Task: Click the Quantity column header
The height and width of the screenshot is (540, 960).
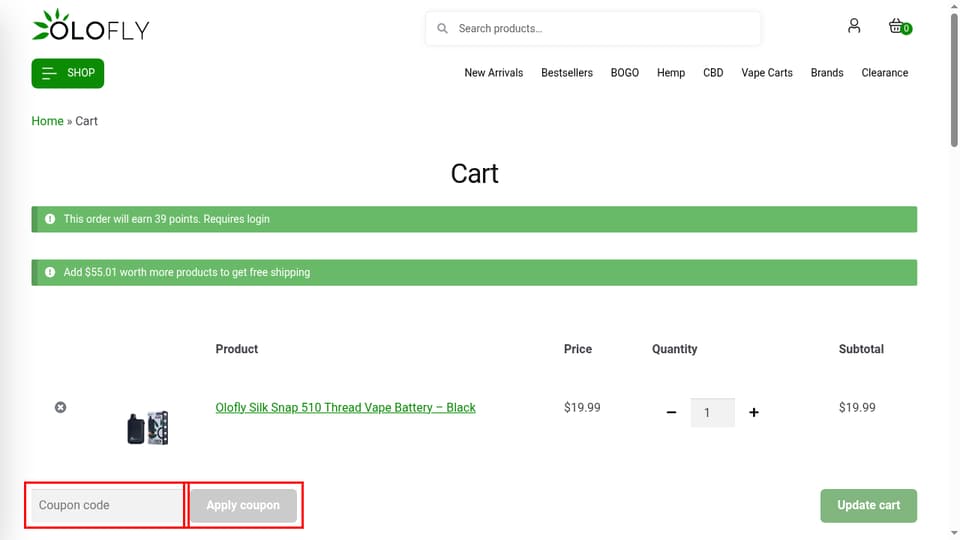Action: click(x=674, y=349)
